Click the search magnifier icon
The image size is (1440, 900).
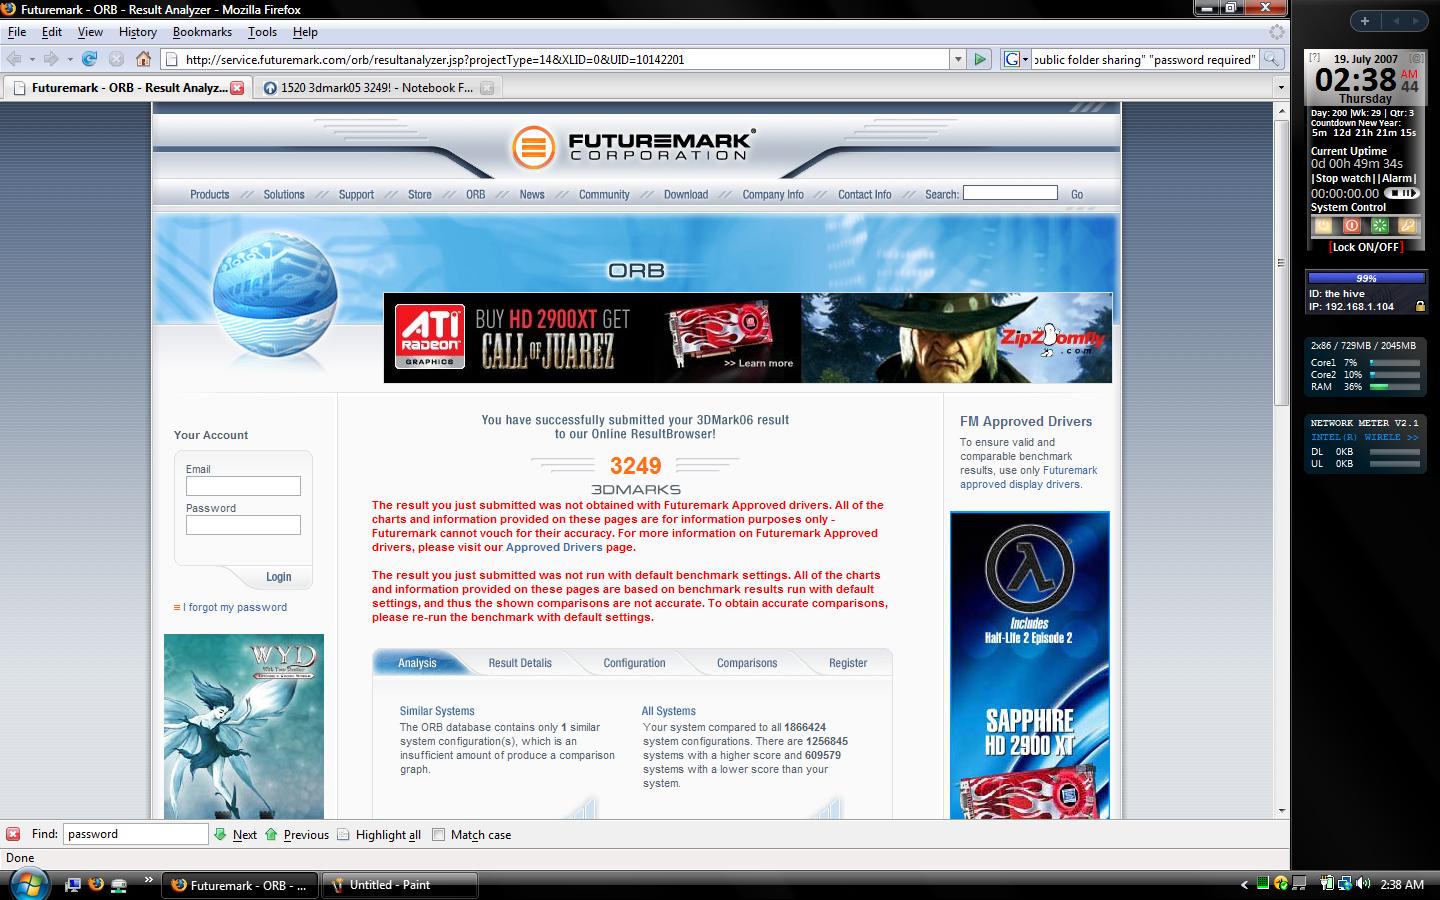(1271, 59)
